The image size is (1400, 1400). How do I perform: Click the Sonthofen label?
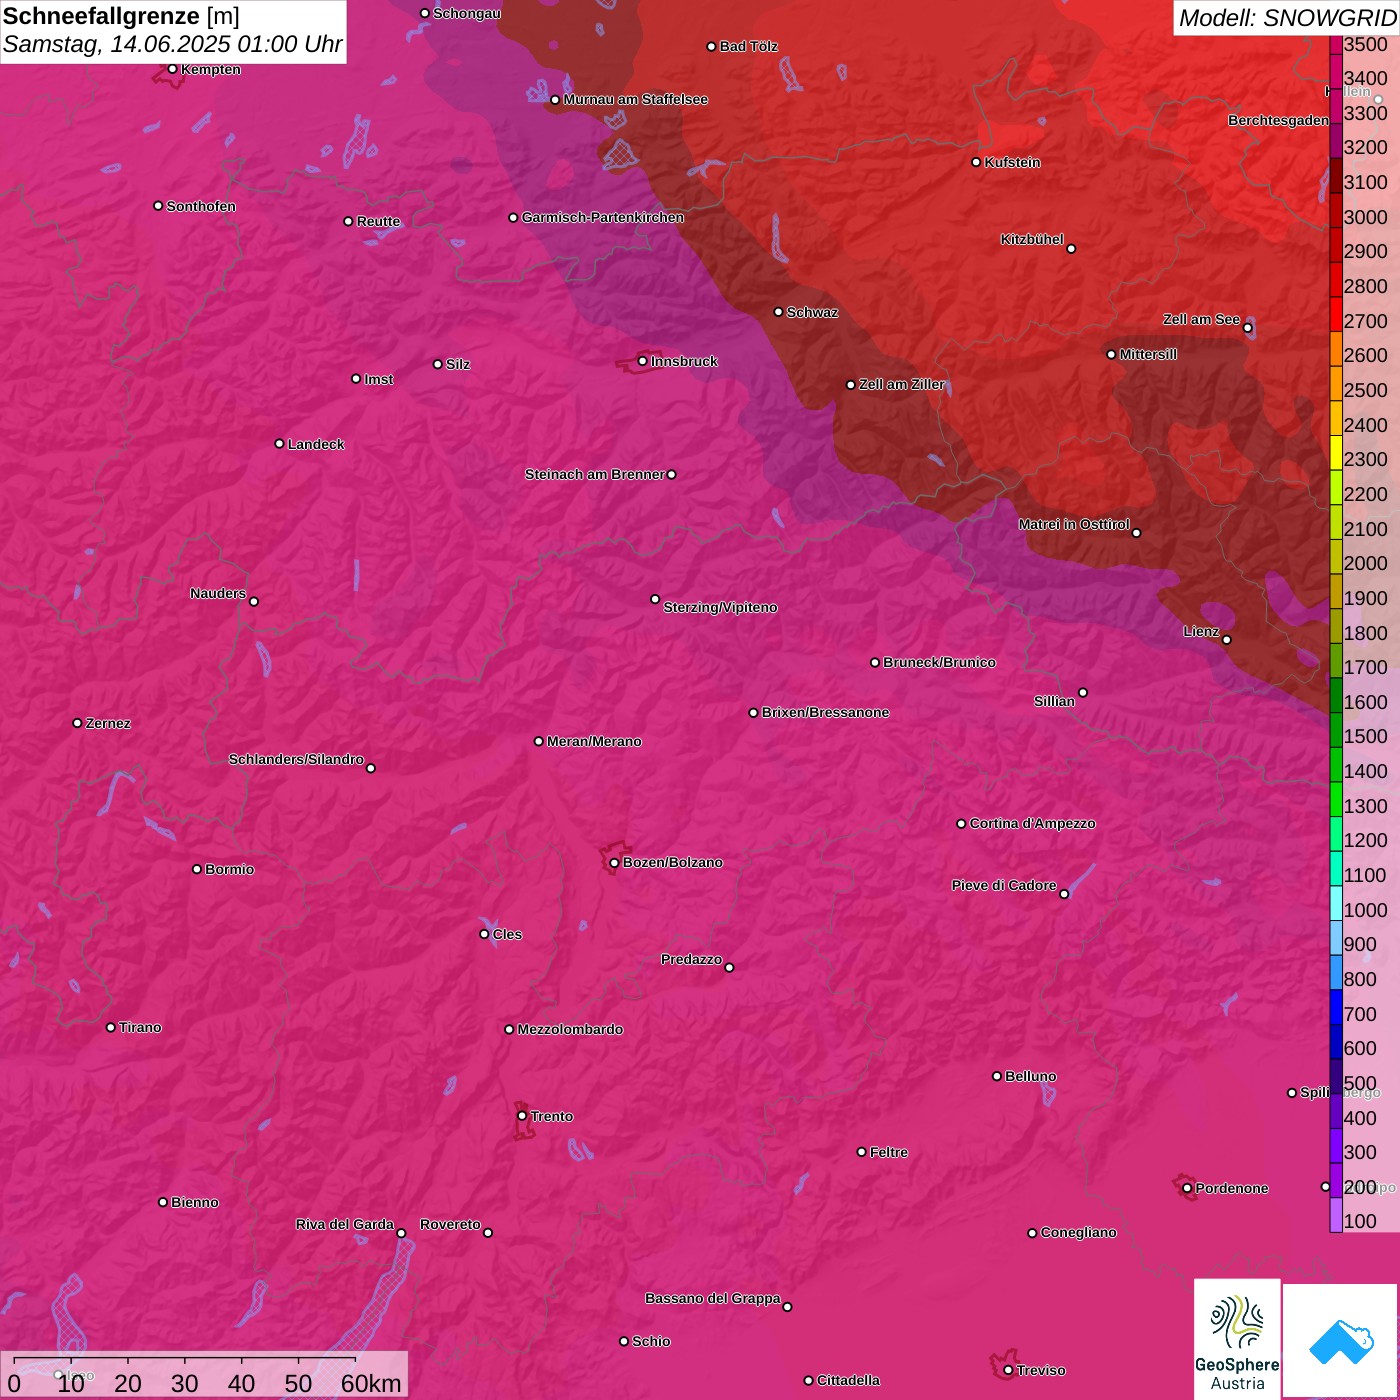click(x=201, y=206)
